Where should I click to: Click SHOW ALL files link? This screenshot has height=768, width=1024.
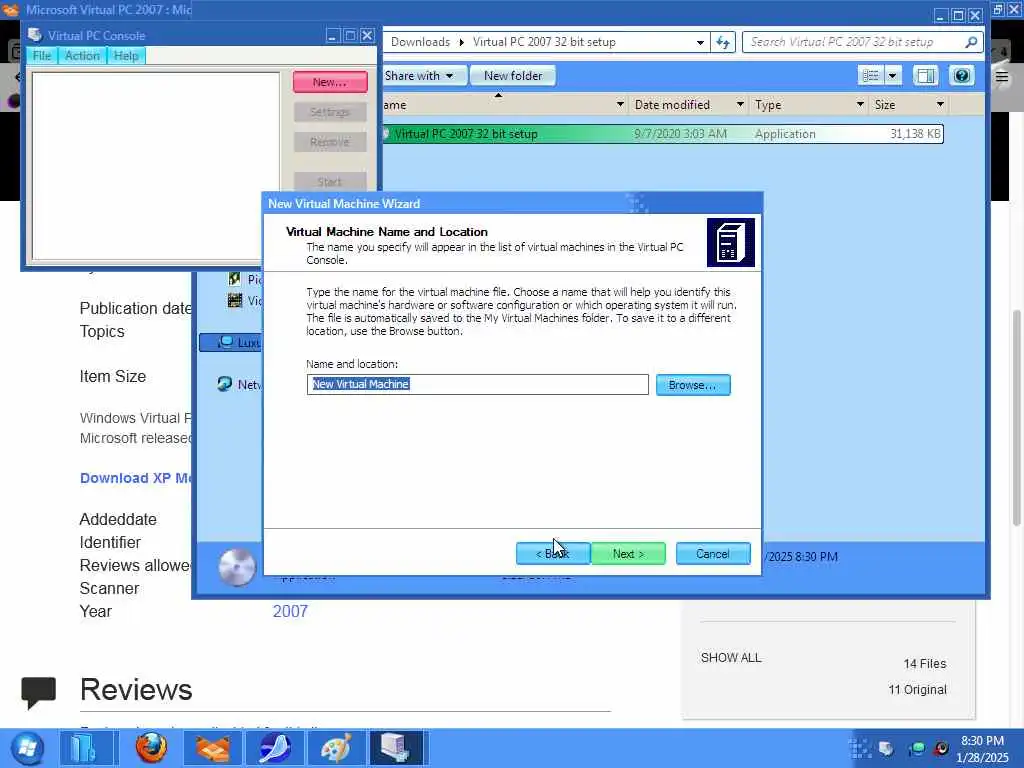pyautogui.click(x=731, y=658)
